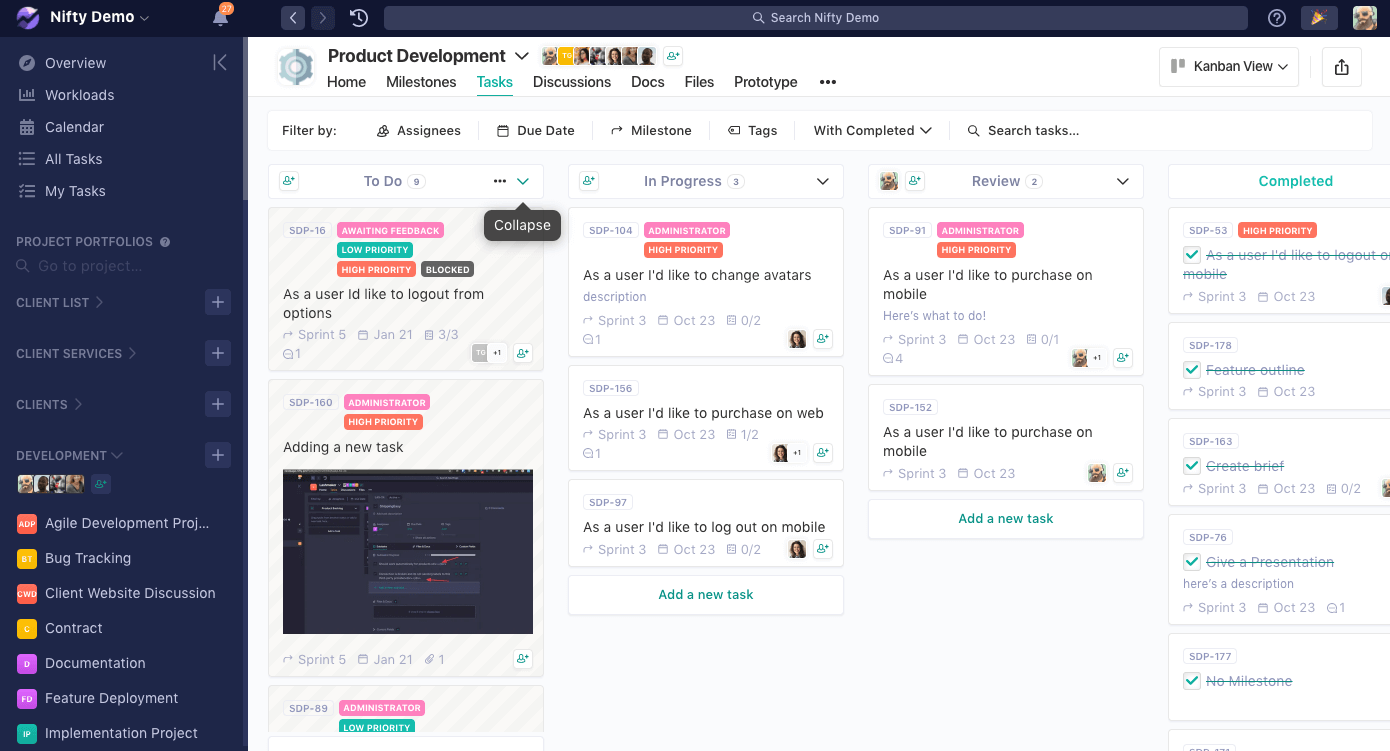Image resolution: width=1390 pixels, height=751 pixels.
Task: Open the screenshot thumbnail on Adding a new task
Action: click(408, 551)
